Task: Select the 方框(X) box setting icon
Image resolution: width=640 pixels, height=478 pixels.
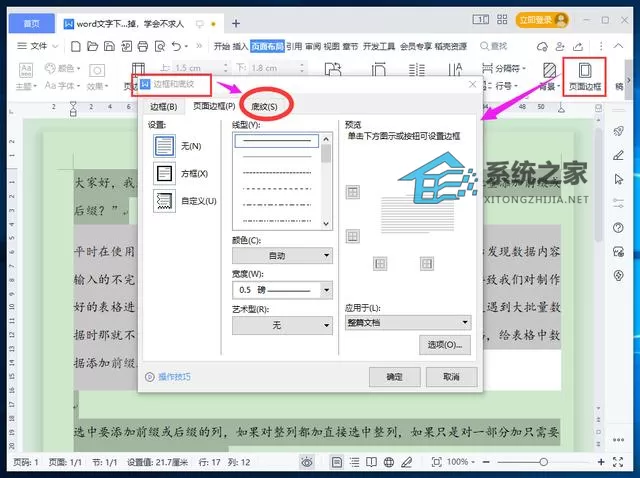Action: tap(164, 173)
